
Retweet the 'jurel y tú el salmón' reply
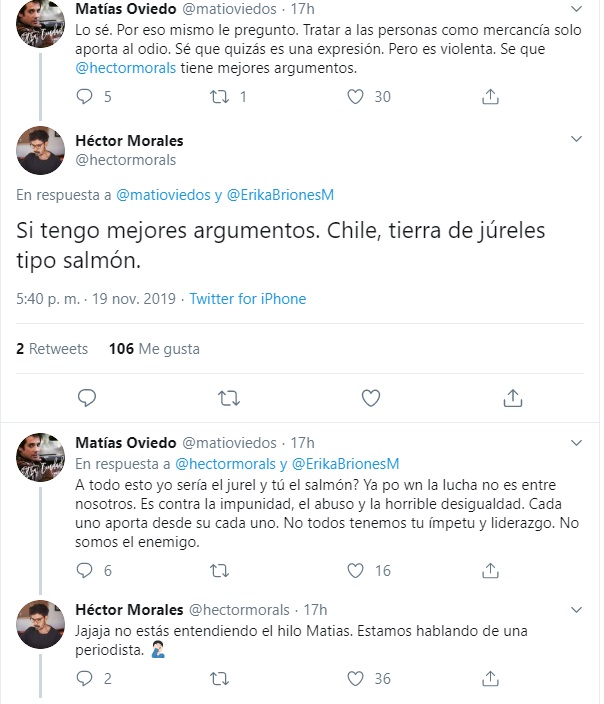219,571
